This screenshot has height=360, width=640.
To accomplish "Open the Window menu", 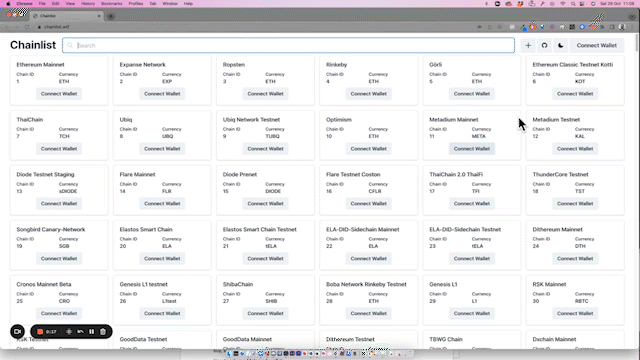I will click(x=170, y=4).
